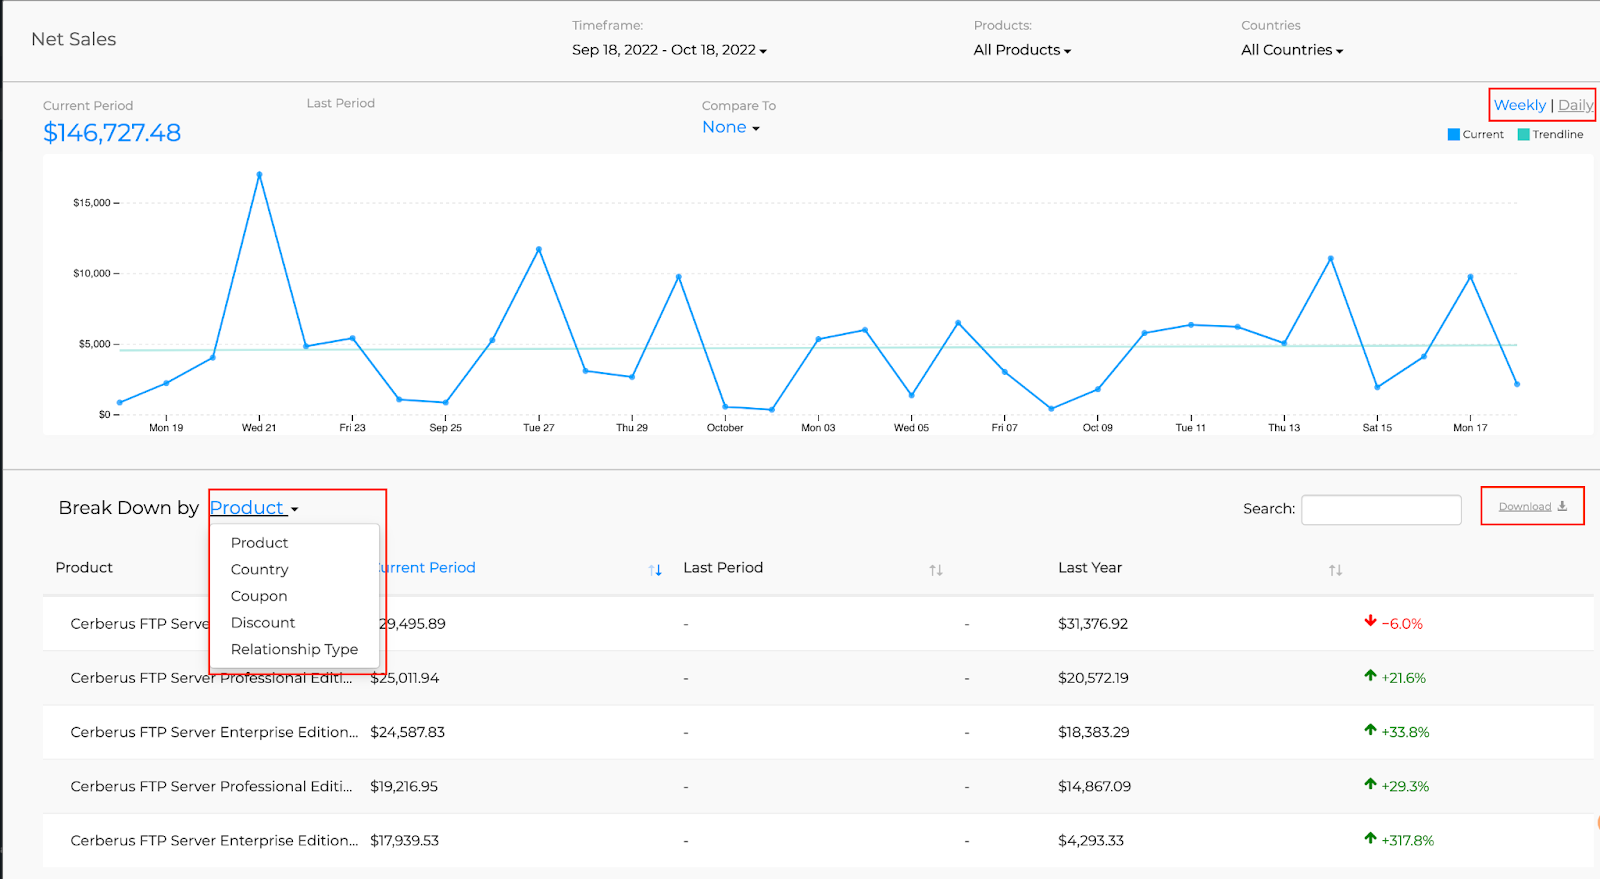
Task: Open the Timeframe date range dropdown
Action: [x=669, y=50]
